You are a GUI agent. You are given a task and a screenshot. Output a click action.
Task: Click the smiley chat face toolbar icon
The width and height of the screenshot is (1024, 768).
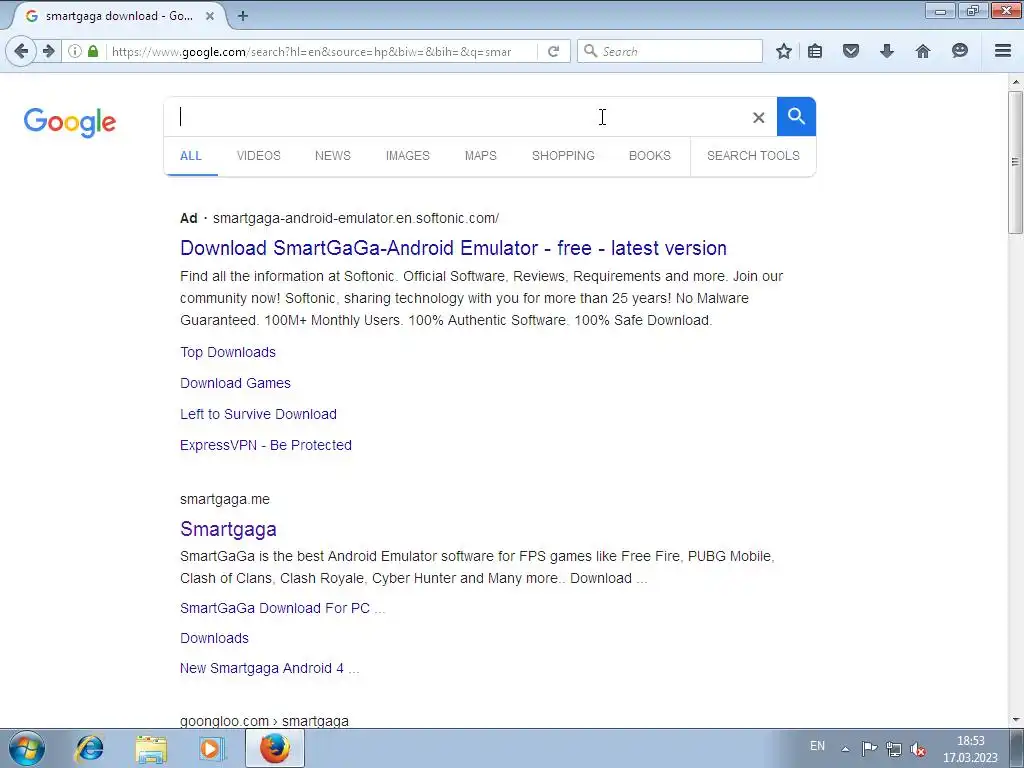[x=959, y=51]
